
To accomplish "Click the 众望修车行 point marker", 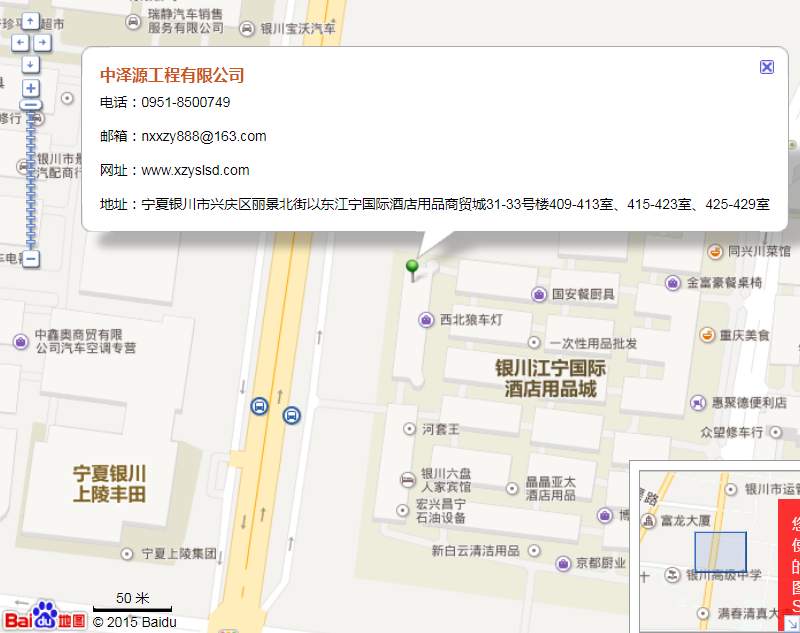I will 776,433.
